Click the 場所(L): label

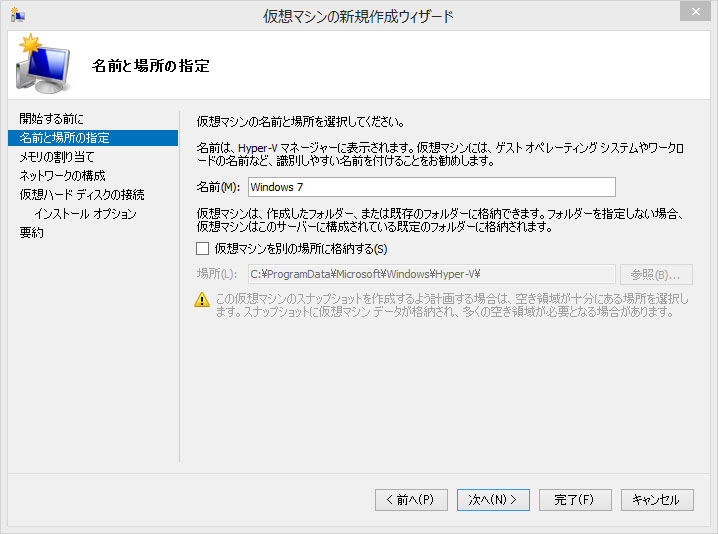point(217,274)
